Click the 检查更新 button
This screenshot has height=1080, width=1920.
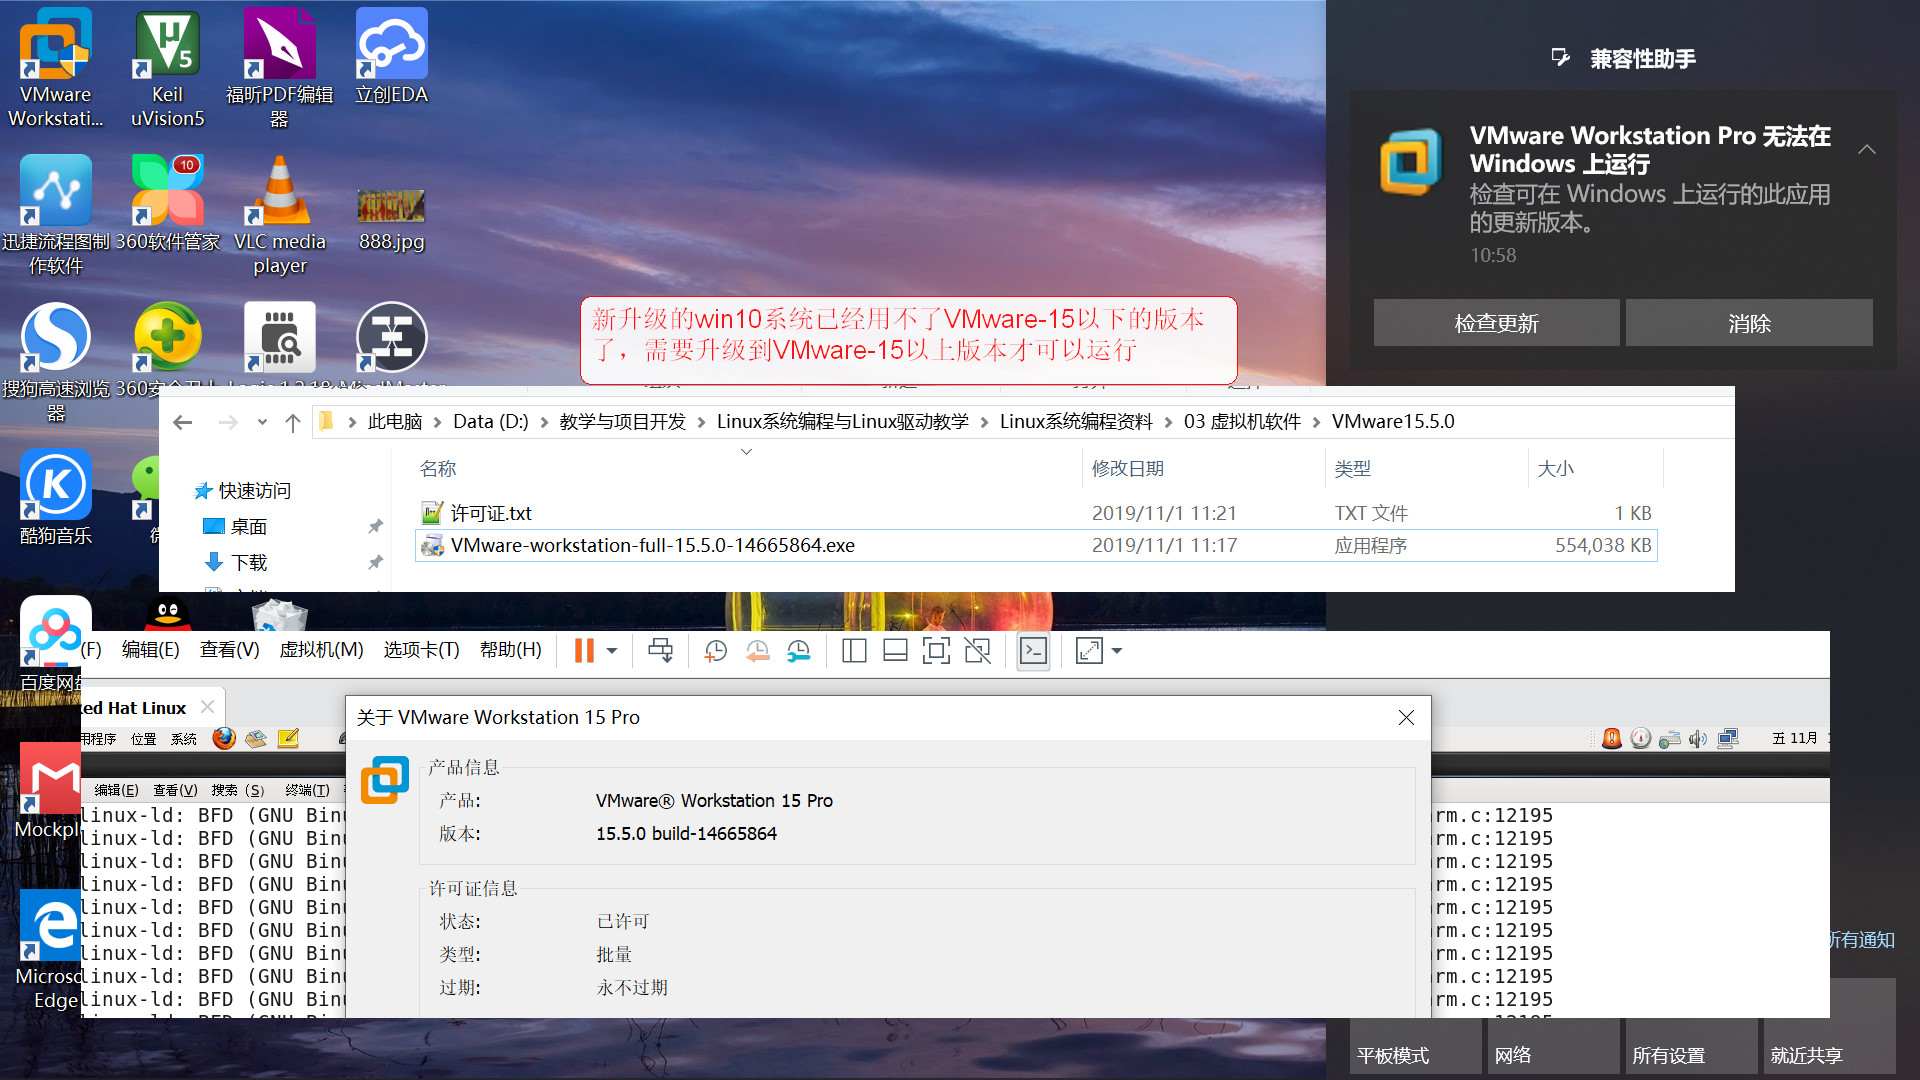[x=1496, y=323]
